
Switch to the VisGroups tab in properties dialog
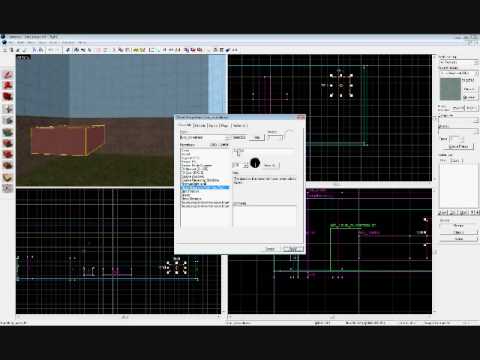coord(240,126)
